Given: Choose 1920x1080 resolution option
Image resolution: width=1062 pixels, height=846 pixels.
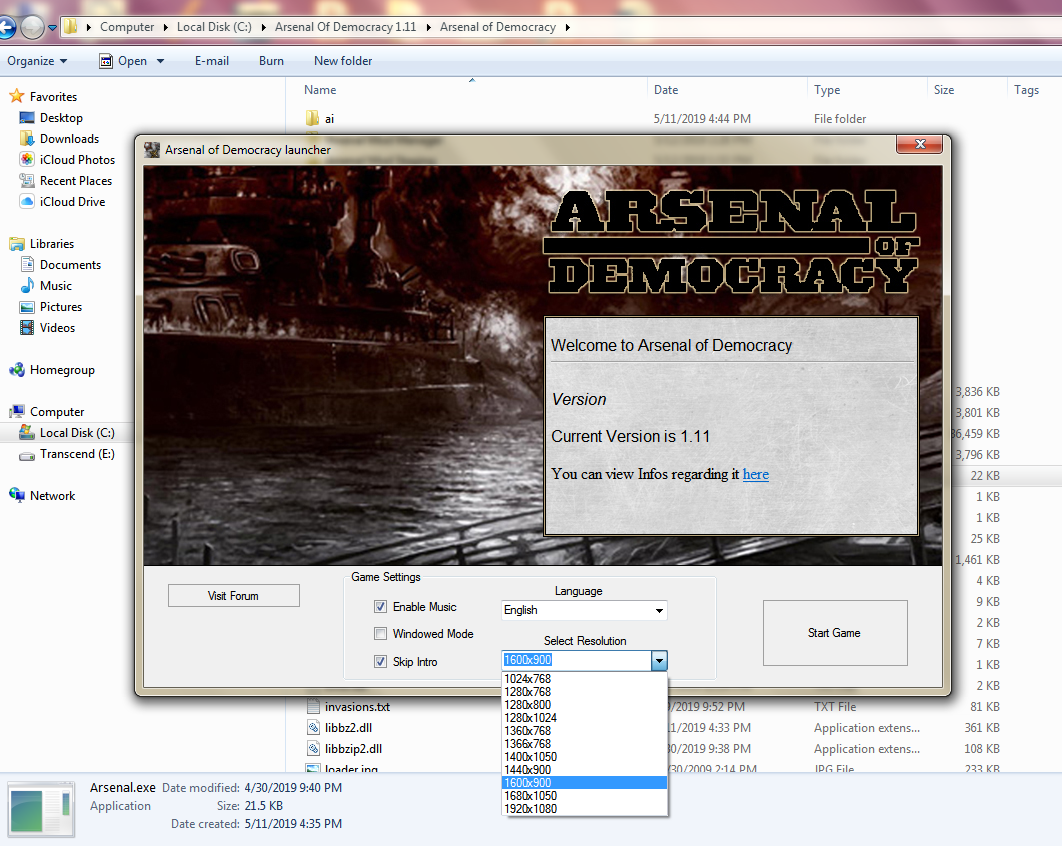Looking at the screenshot, I should [584, 809].
